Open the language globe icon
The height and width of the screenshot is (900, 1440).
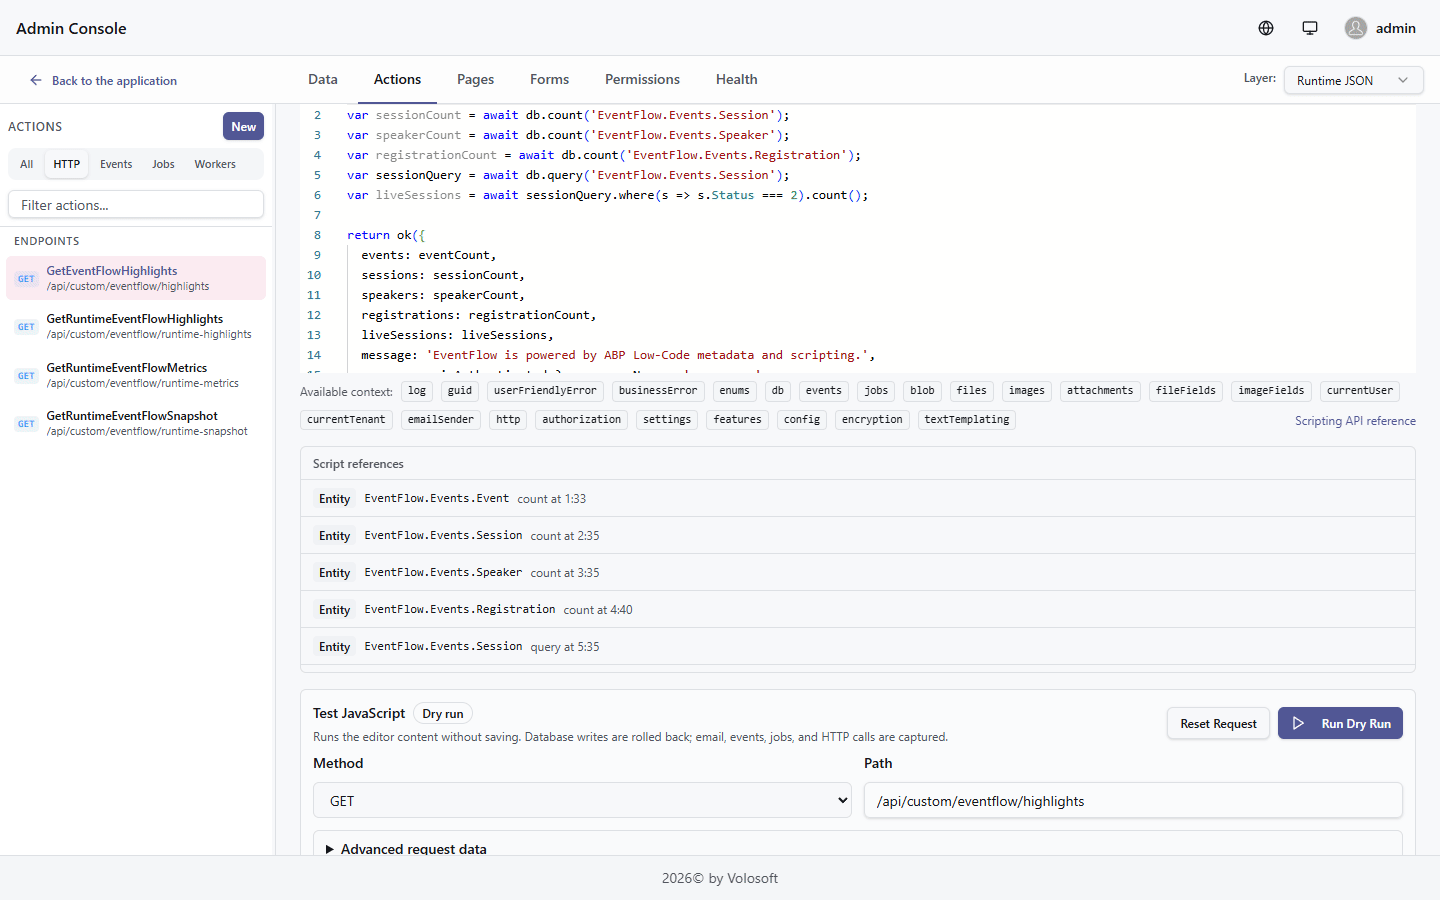point(1266,28)
